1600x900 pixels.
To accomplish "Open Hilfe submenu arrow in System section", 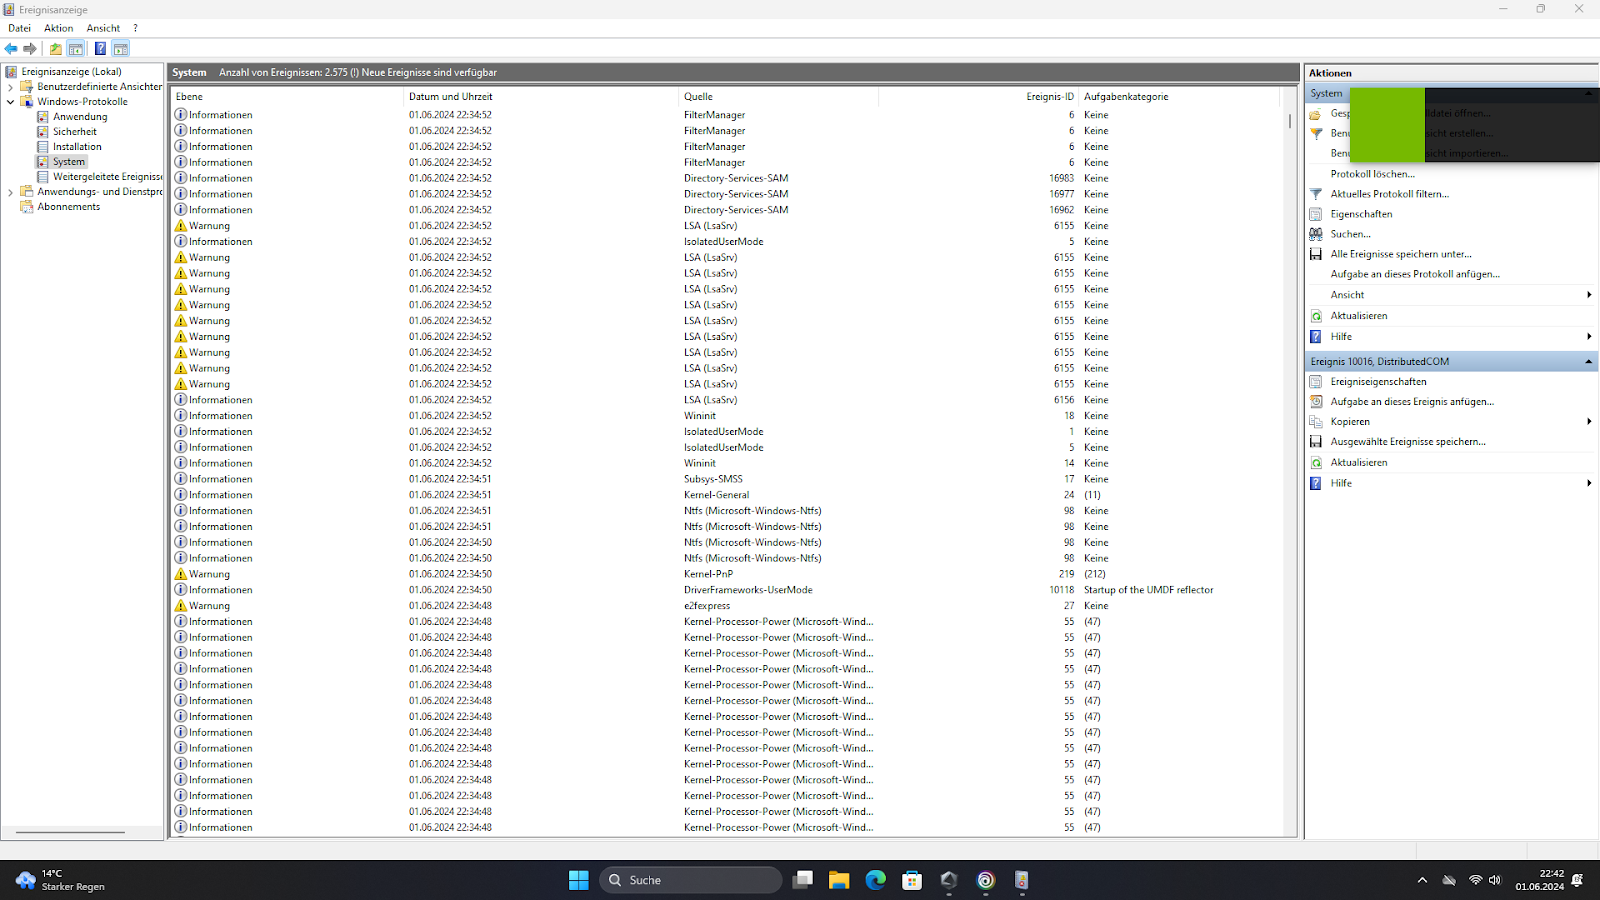I will point(1589,337).
